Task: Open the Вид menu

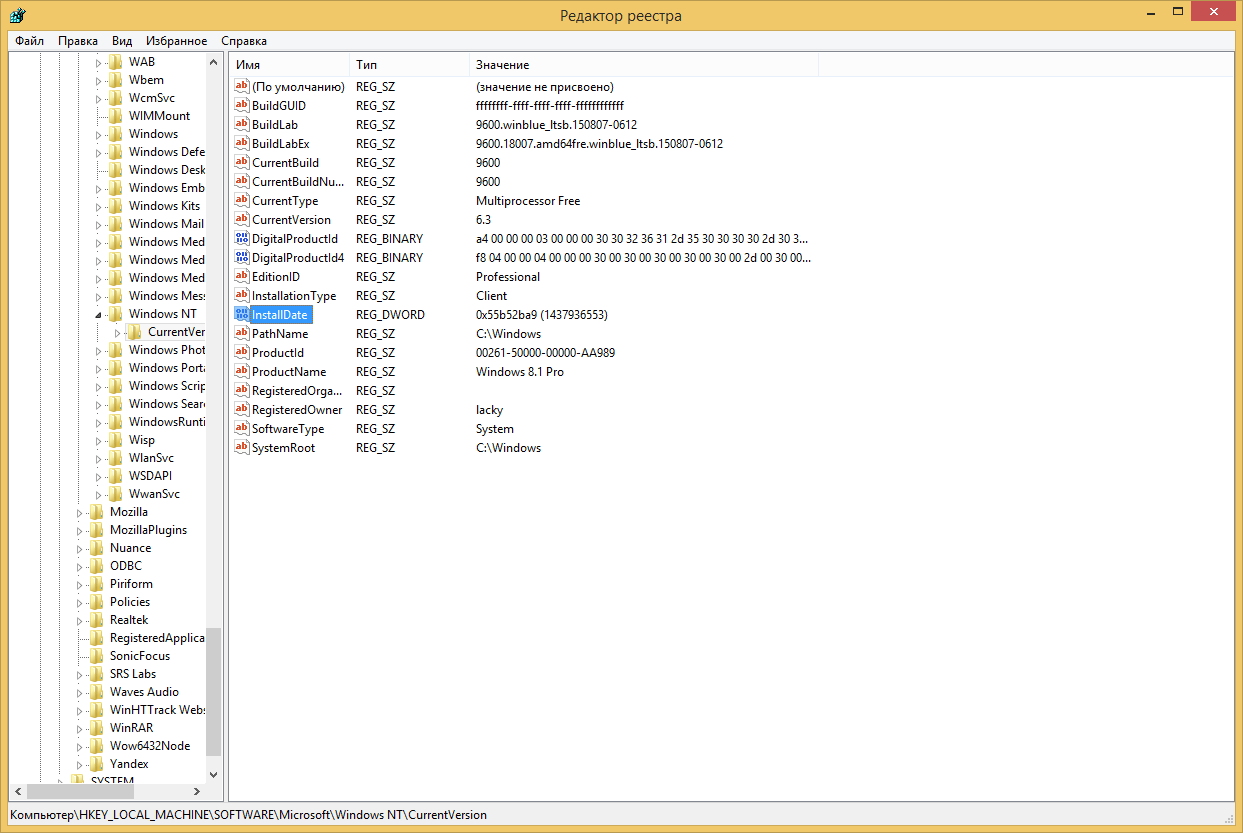Action: click(x=122, y=41)
